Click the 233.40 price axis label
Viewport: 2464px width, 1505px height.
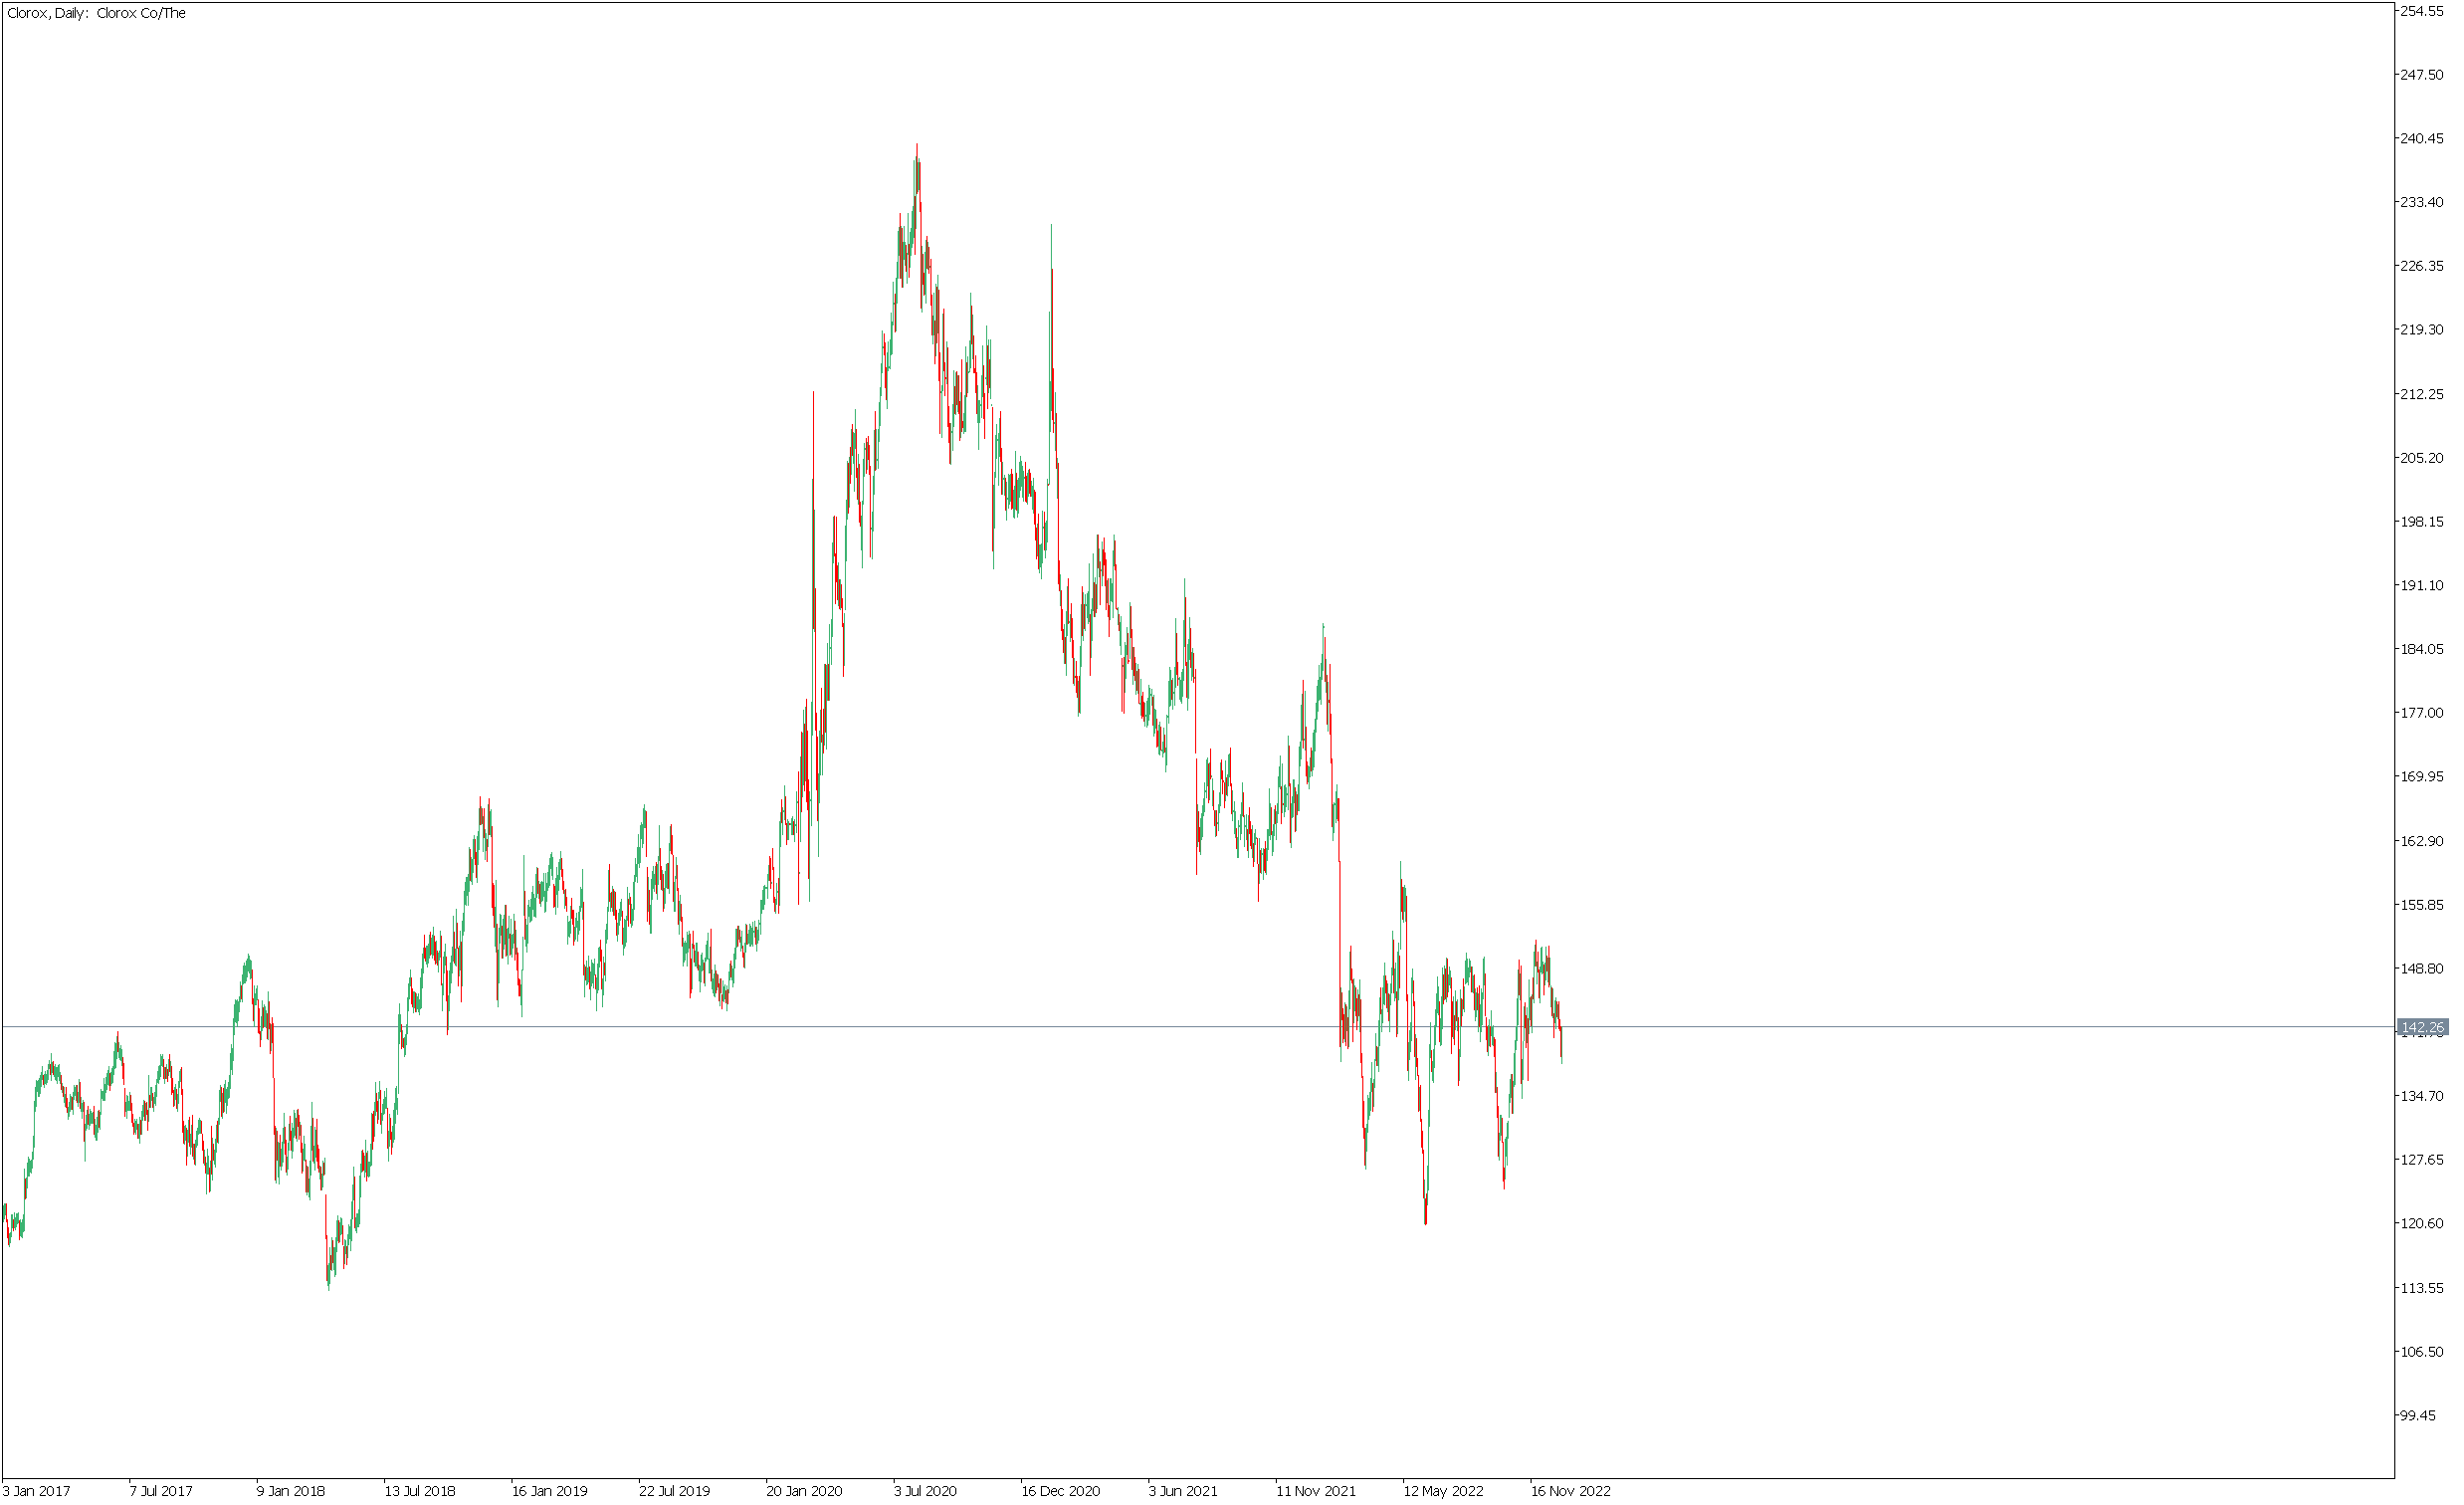click(x=2421, y=202)
